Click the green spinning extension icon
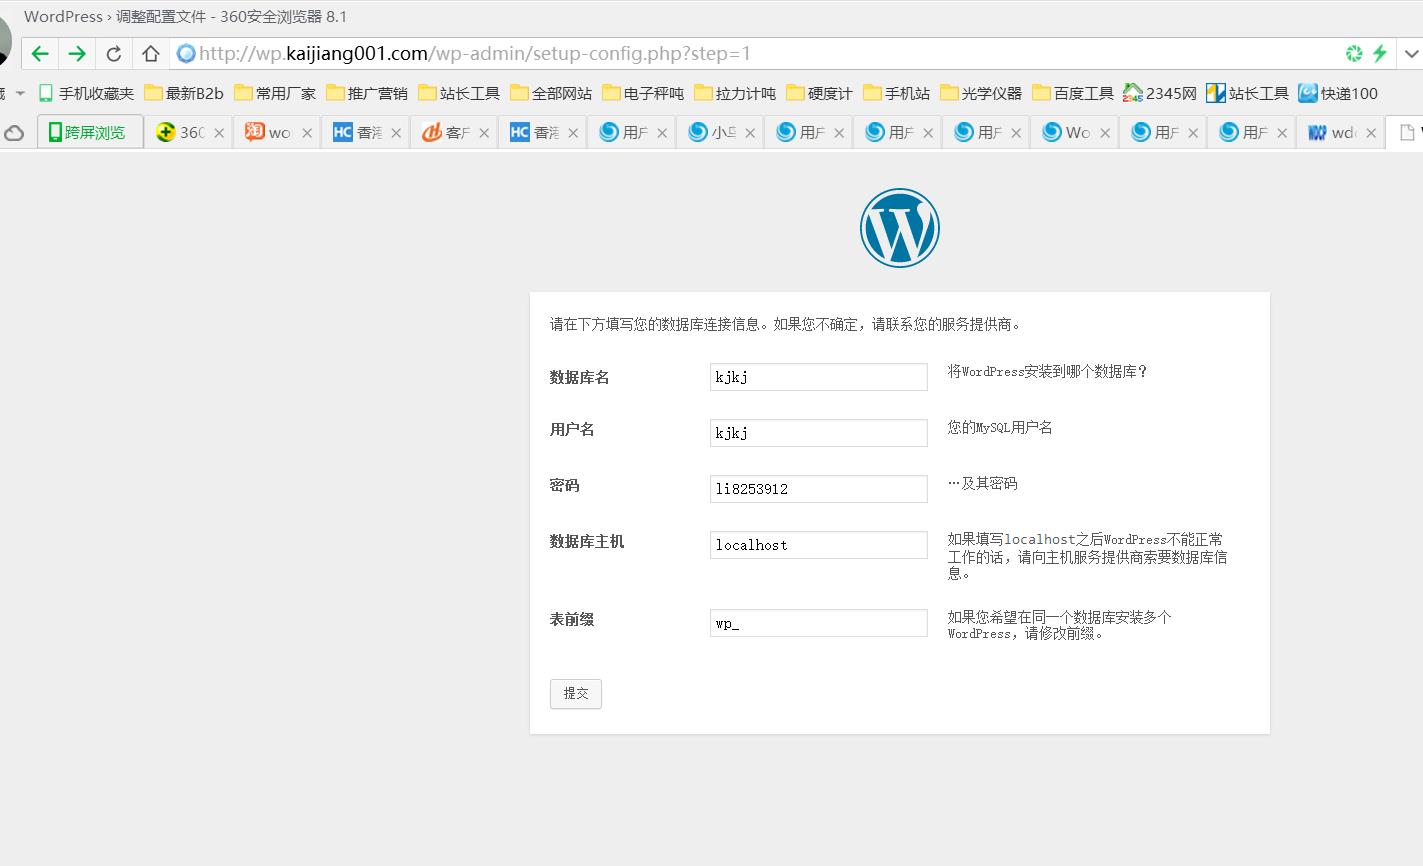 tap(1354, 54)
